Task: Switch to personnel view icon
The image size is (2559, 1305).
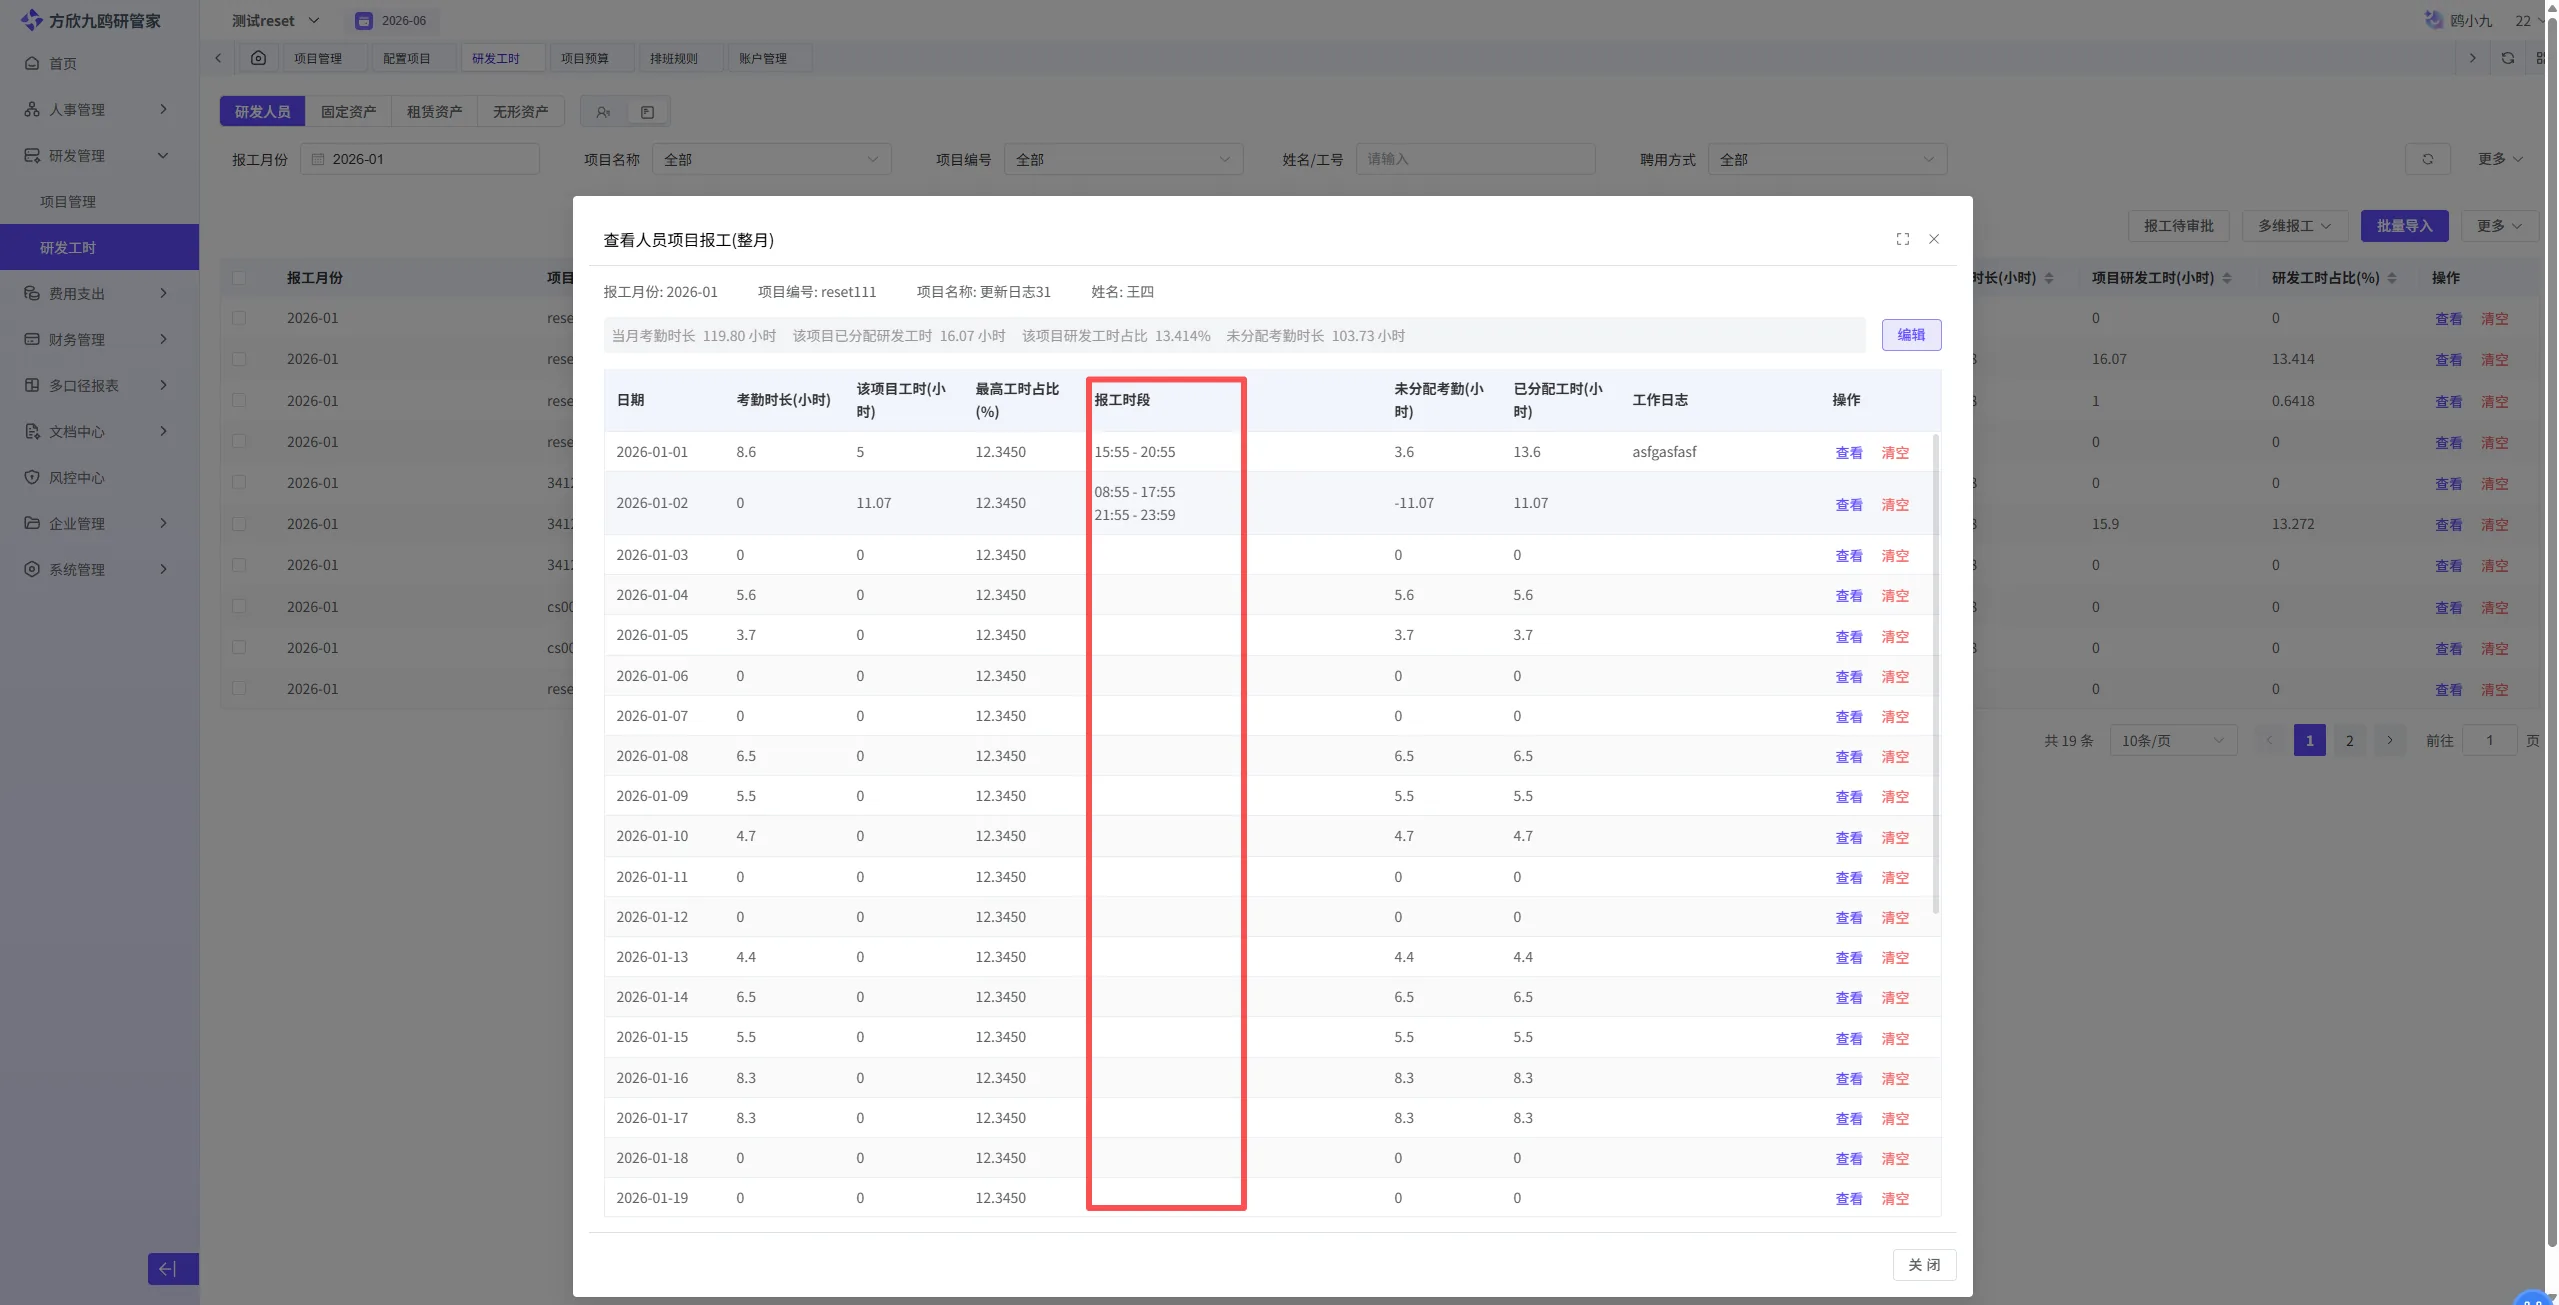Action: coord(603,112)
